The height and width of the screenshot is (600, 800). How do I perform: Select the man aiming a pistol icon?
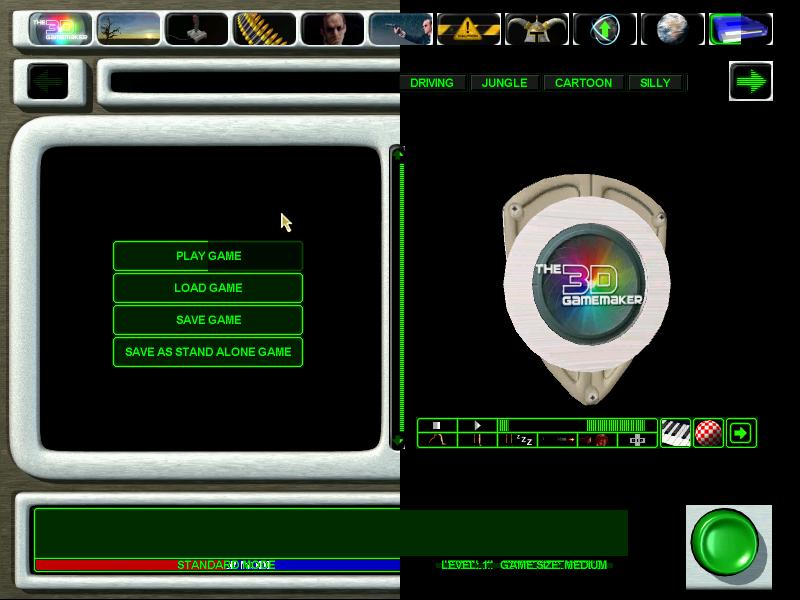401,29
